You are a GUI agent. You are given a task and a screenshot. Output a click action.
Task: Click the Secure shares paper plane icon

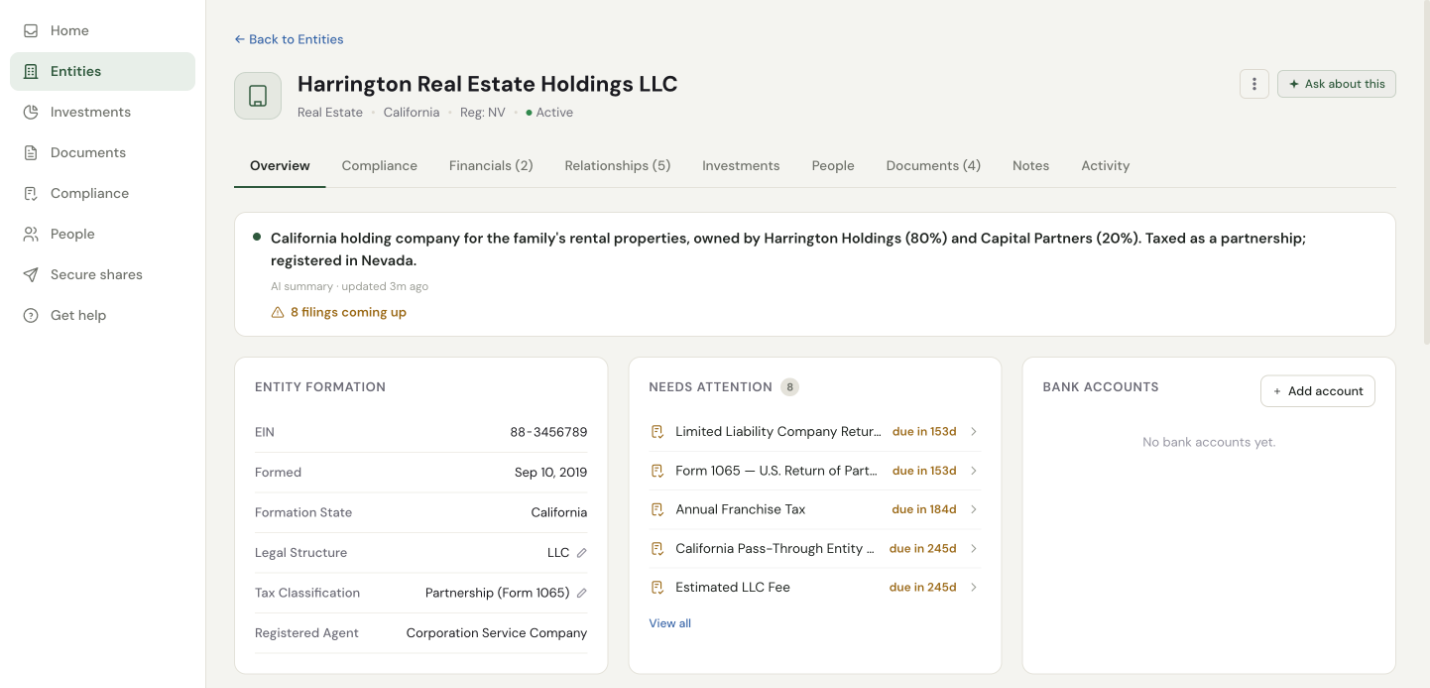click(31, 275)
